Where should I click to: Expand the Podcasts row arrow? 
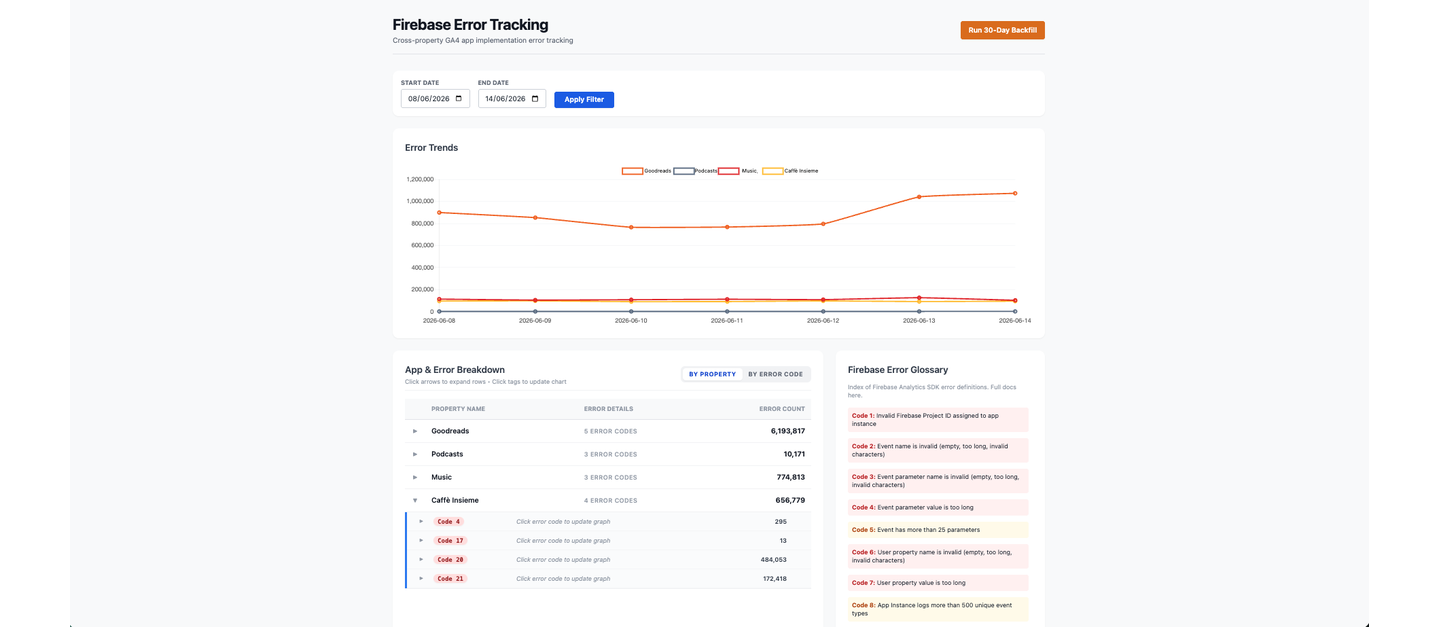pos(415,454)
